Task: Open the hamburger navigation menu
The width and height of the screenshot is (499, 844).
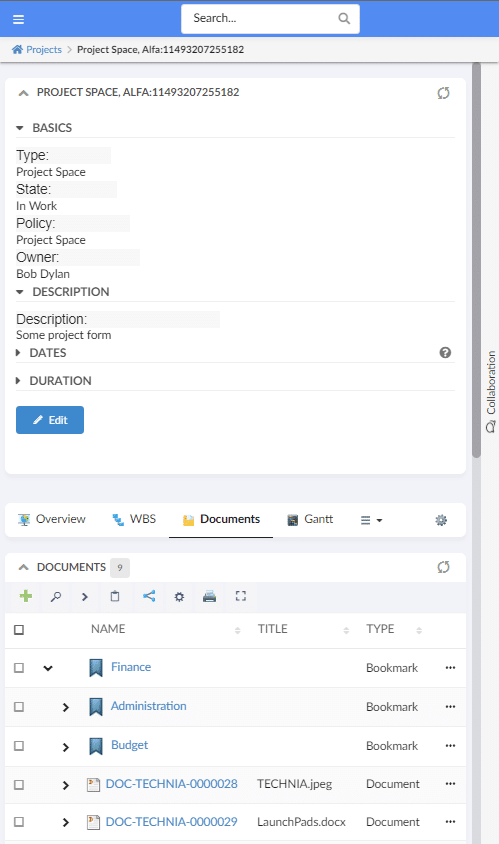Action: 18,19
